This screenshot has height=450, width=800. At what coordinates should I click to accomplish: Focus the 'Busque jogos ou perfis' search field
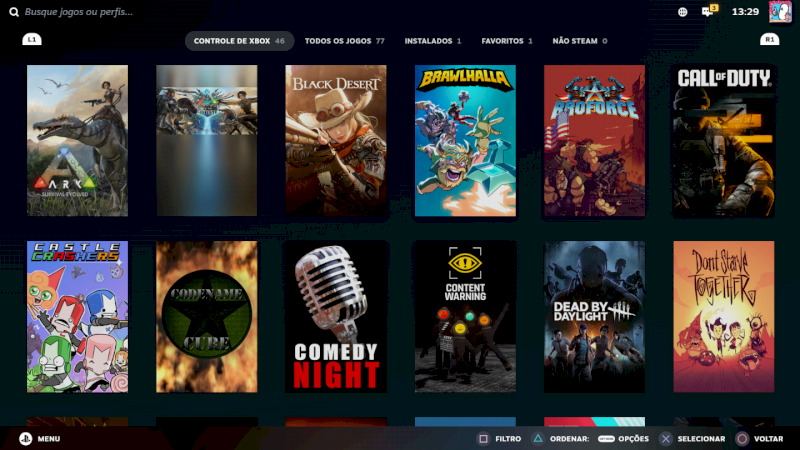(x=79, y=12)
